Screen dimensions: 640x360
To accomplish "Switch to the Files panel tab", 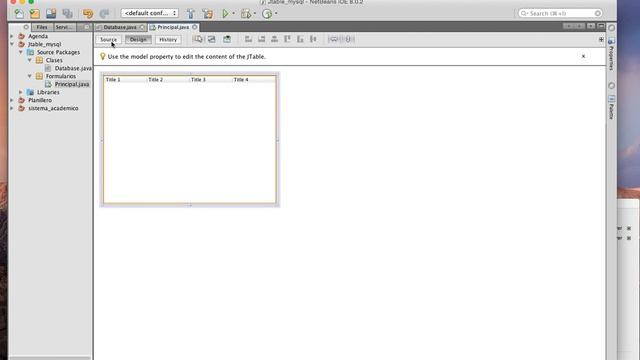I will (x=42, y=27).
